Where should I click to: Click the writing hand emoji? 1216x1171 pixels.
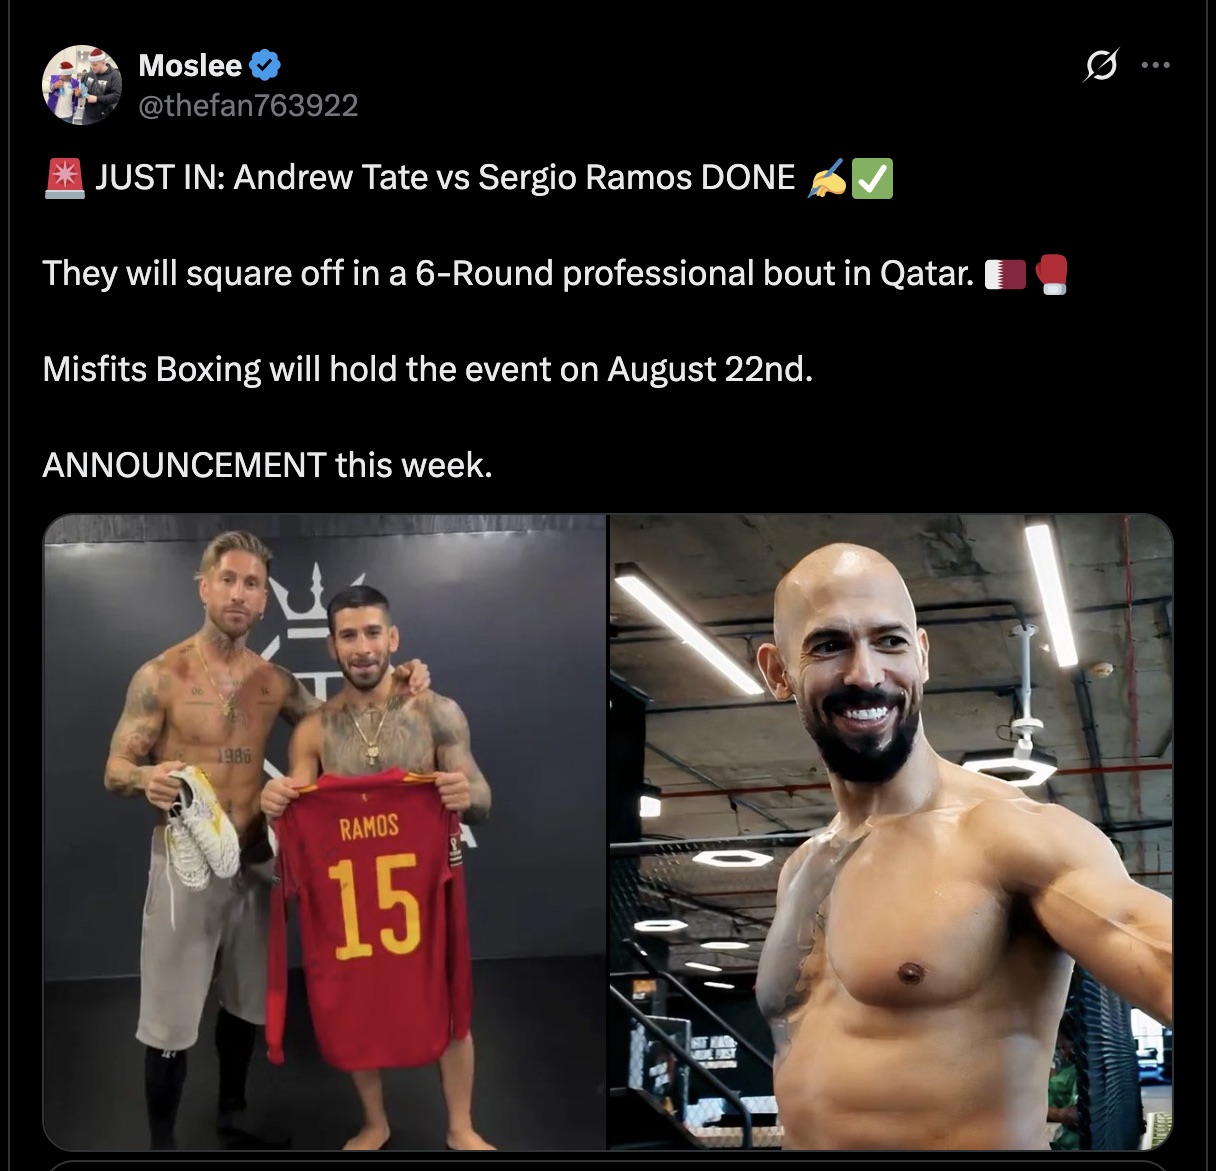(x=826, y=179)
